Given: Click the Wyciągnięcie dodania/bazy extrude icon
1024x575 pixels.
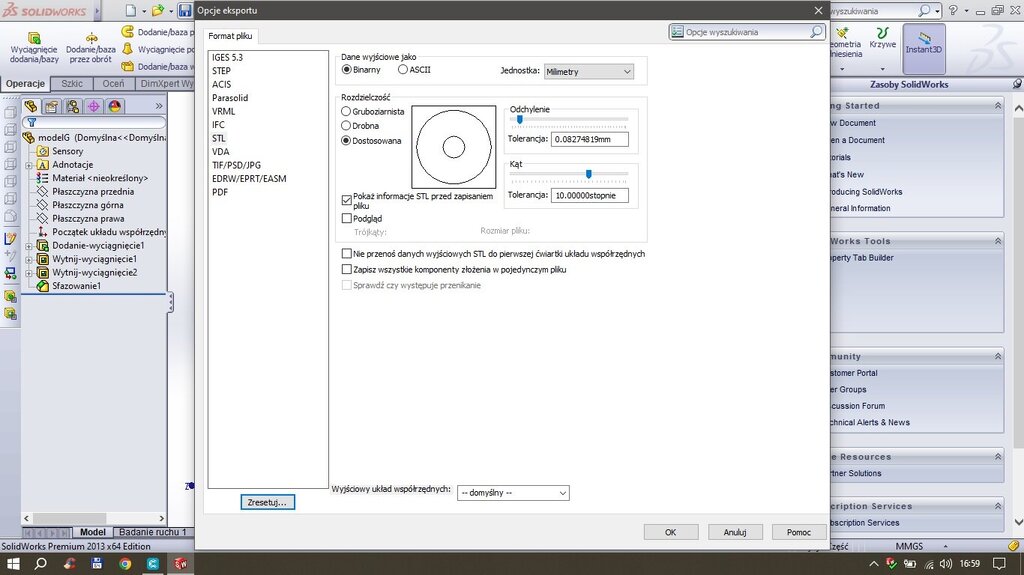Looking at the screenshot, I should (x=34, y=40).
